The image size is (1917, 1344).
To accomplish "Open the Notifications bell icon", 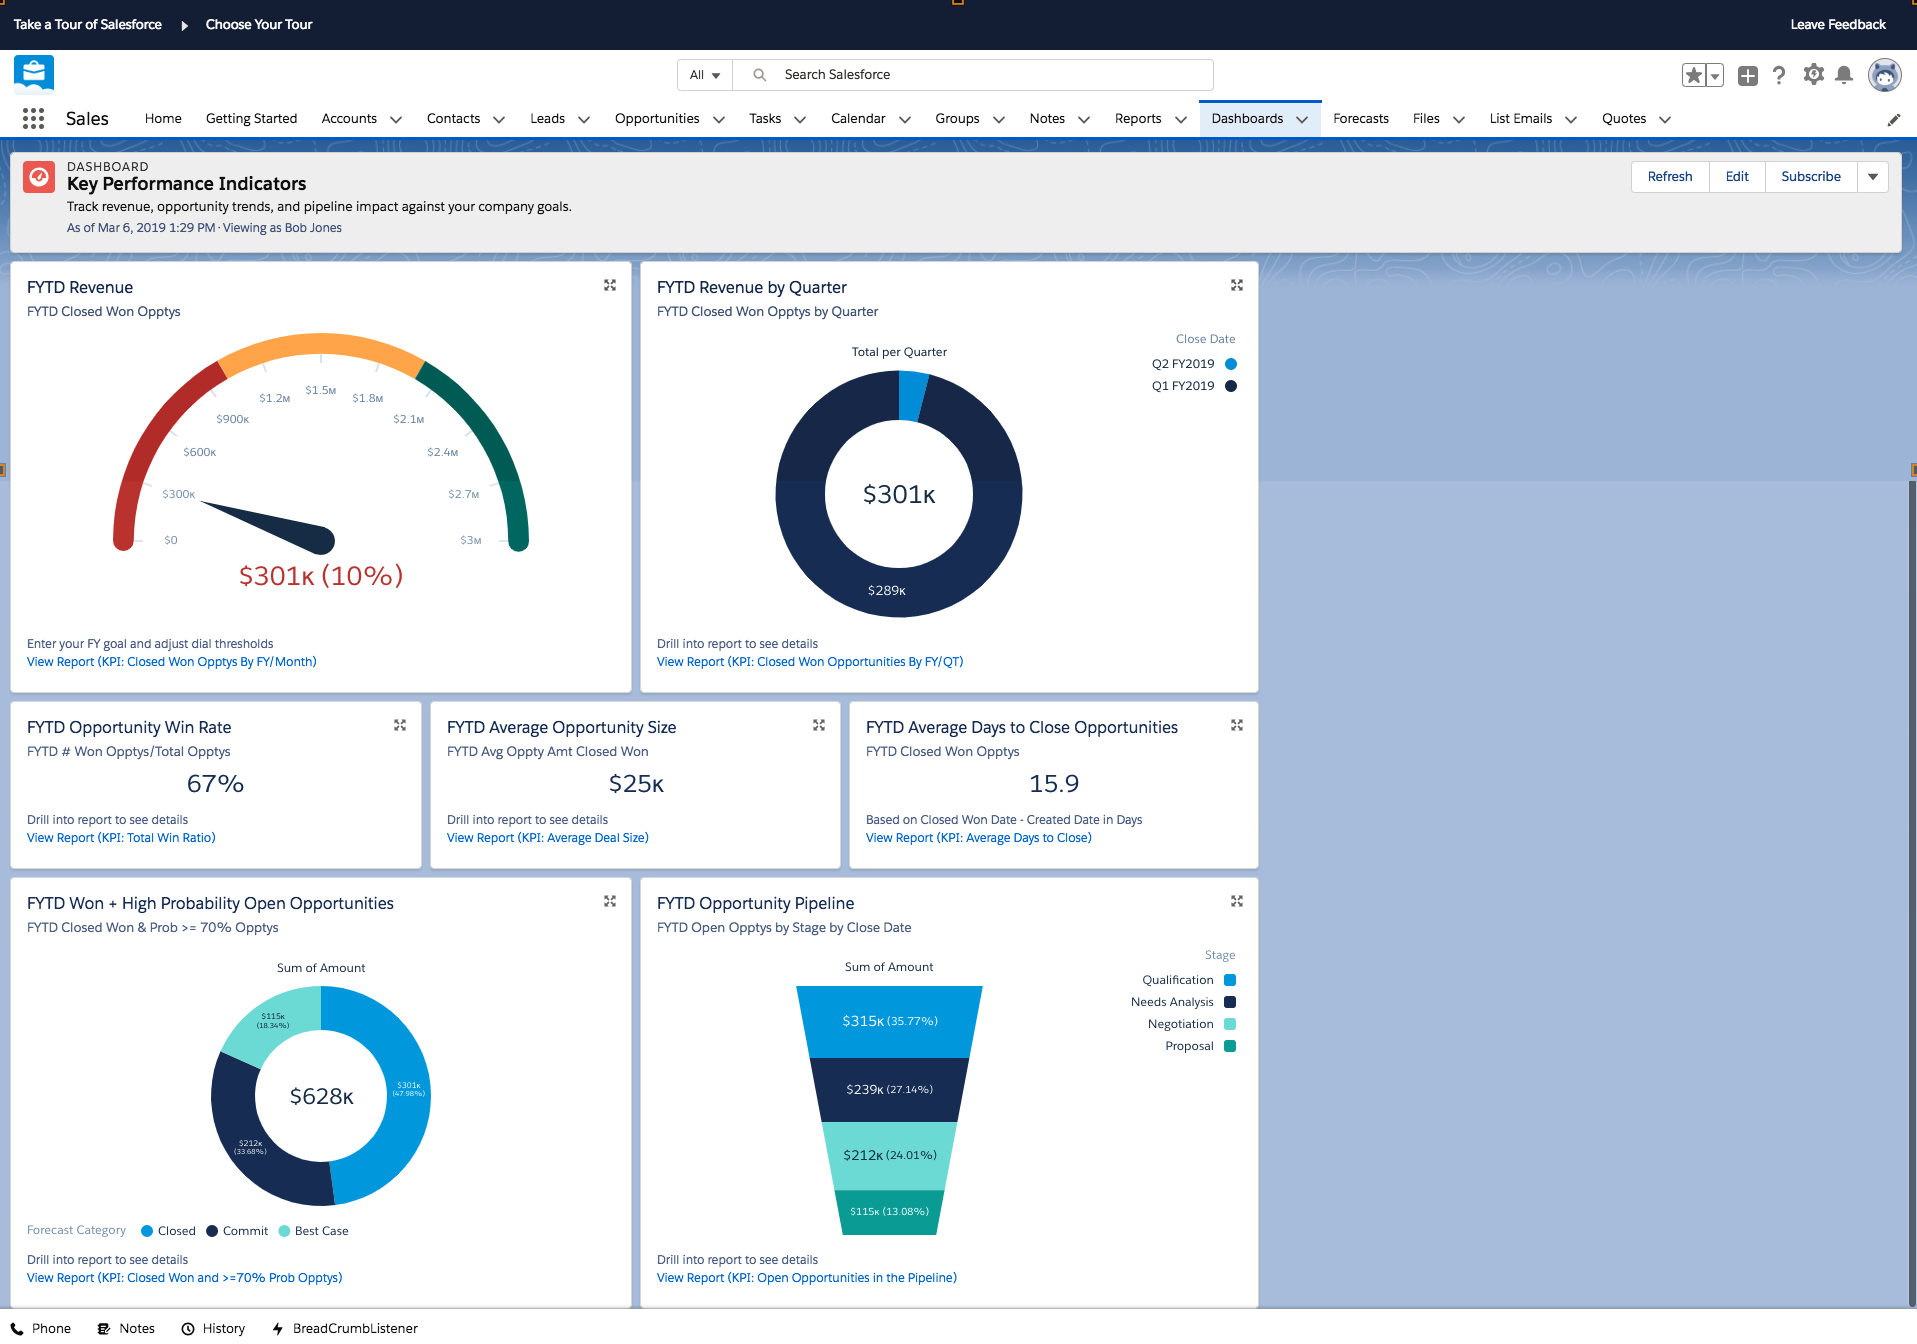I will pos(1845,74).
